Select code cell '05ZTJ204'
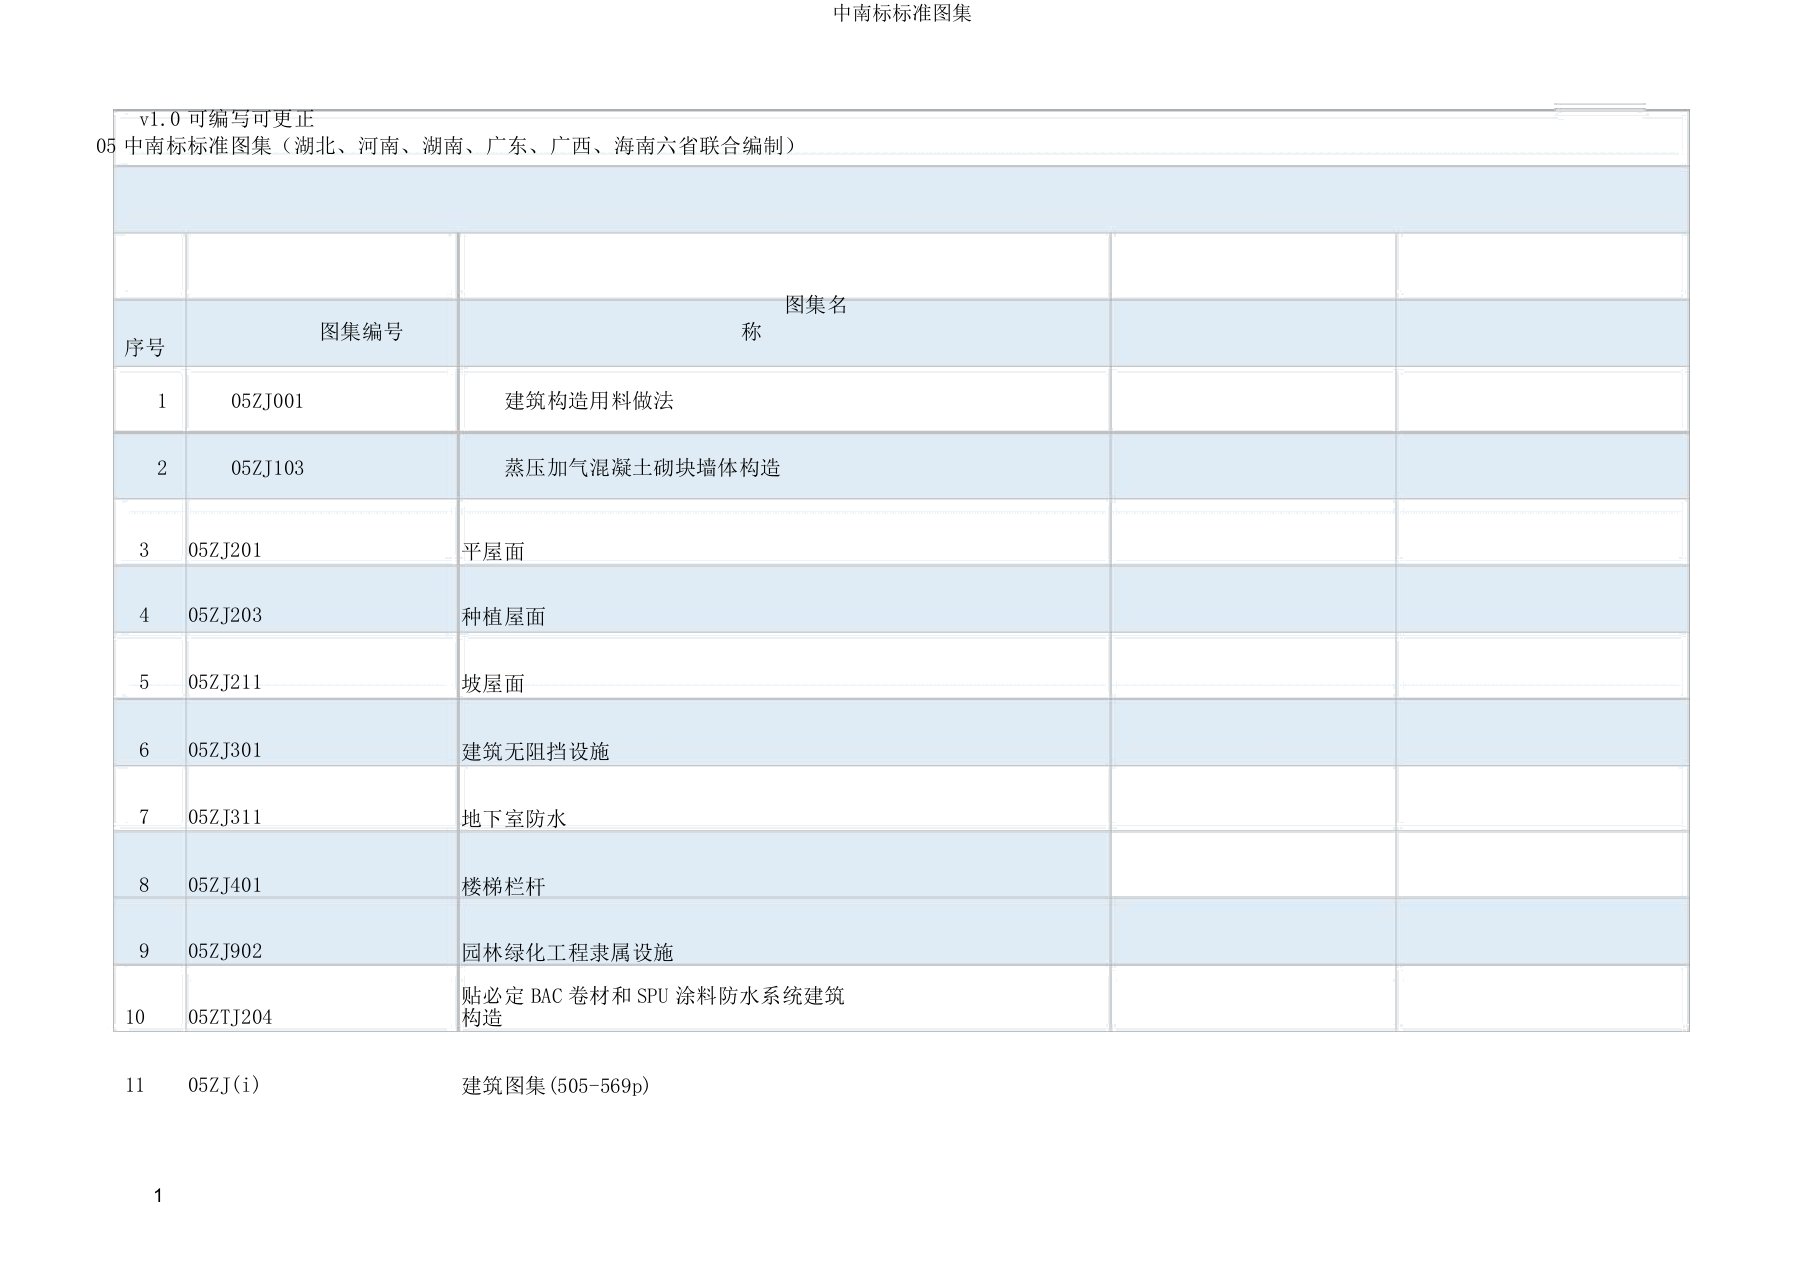Screen dimensions: 1804x1274 230,1017
